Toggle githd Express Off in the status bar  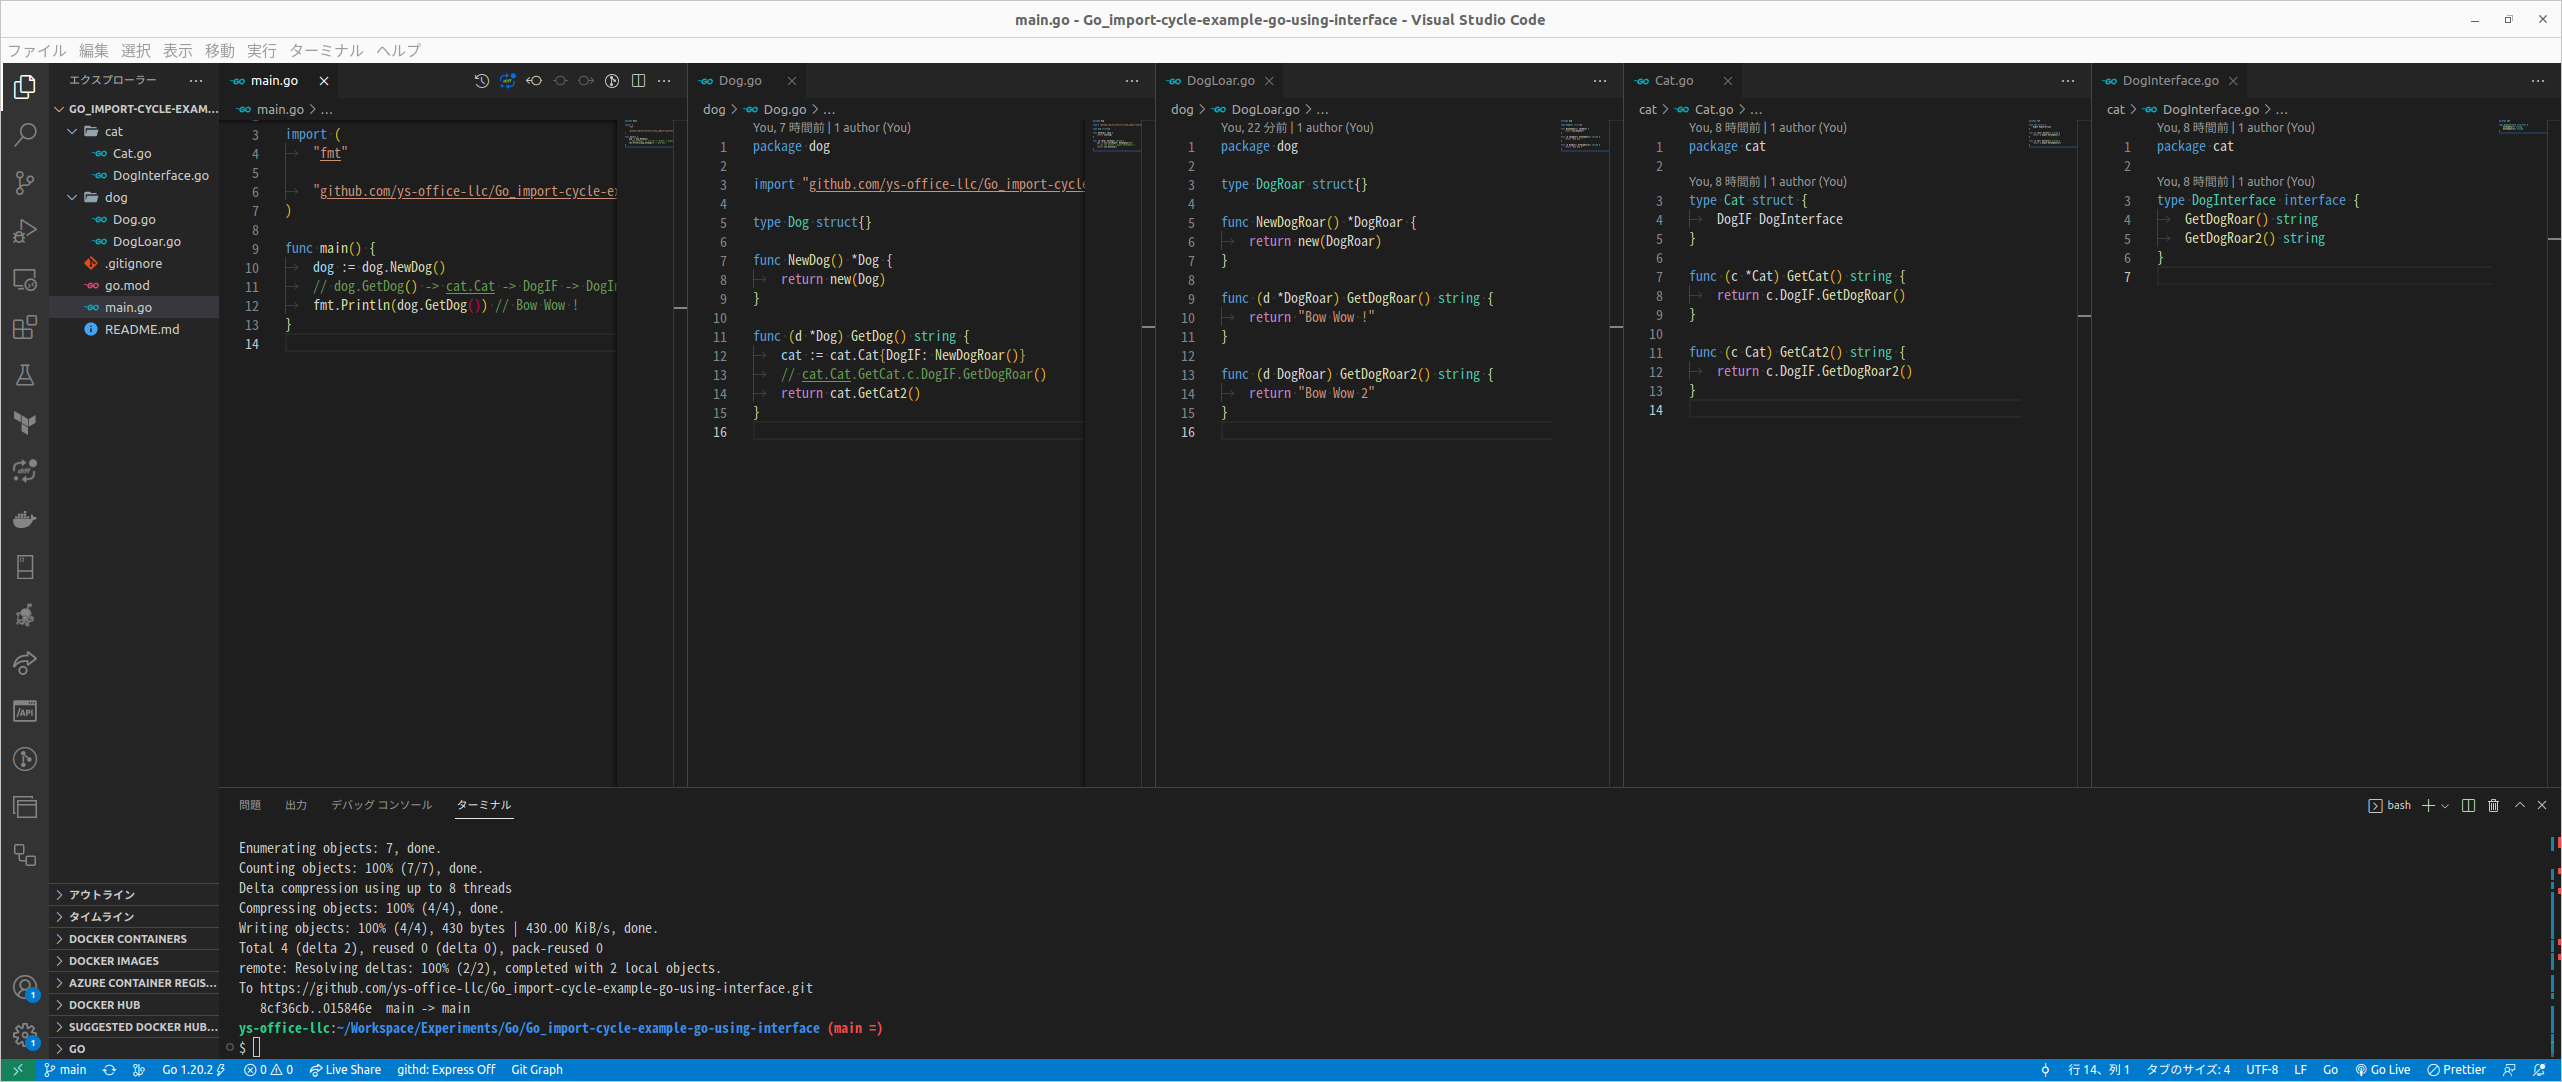(445, 1069)
